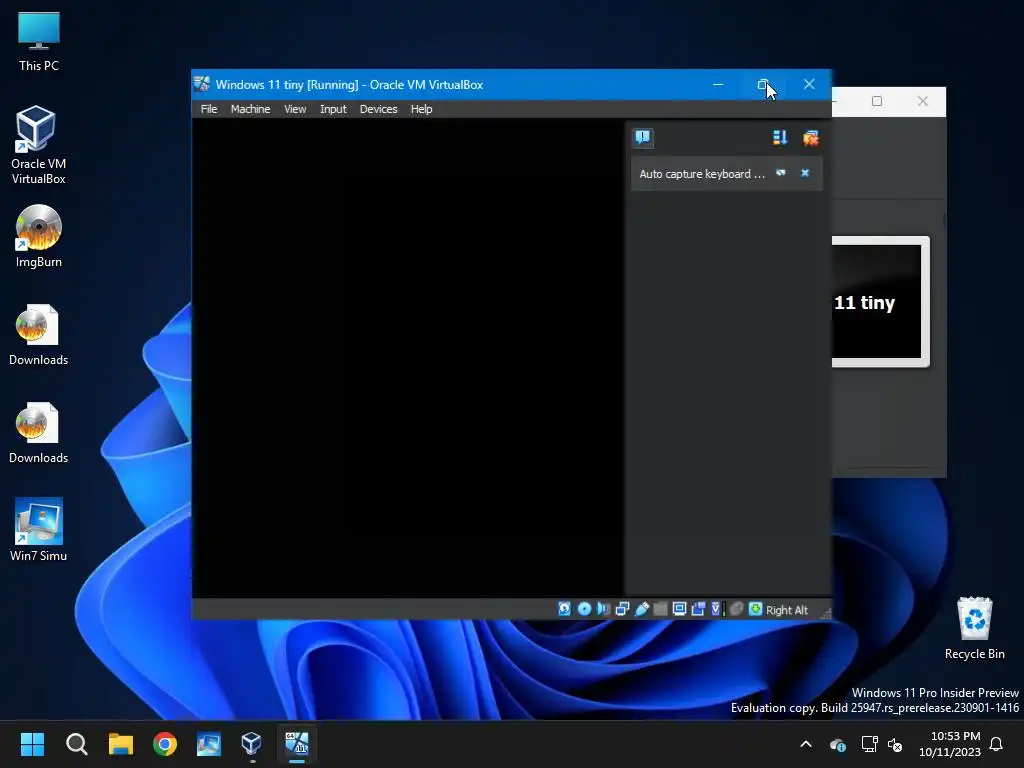Click the resize grip in the VM status bar

tap(825, 613)
